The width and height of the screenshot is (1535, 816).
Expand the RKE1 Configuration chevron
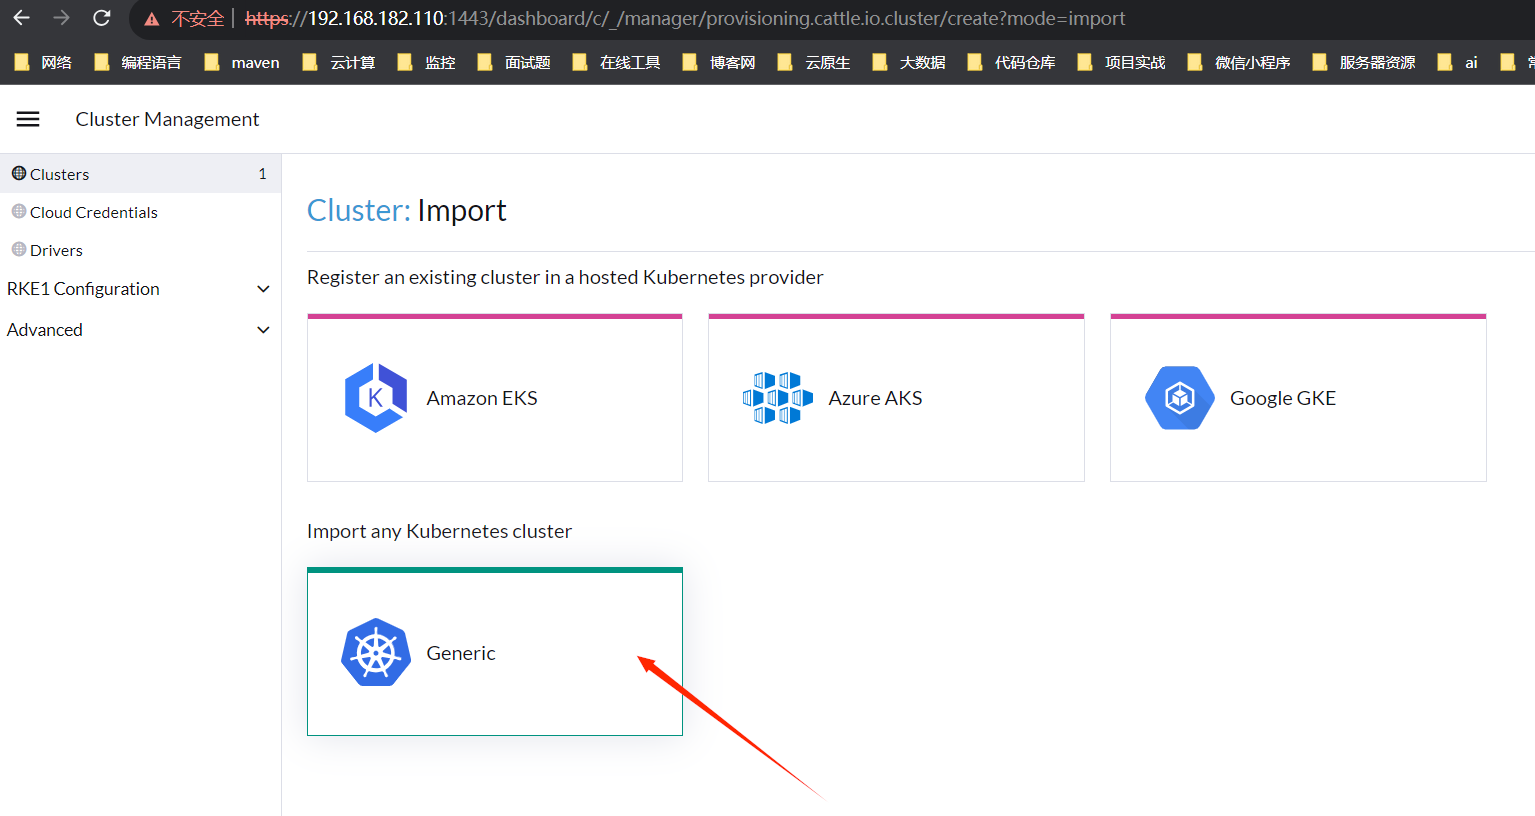[264, 289]
